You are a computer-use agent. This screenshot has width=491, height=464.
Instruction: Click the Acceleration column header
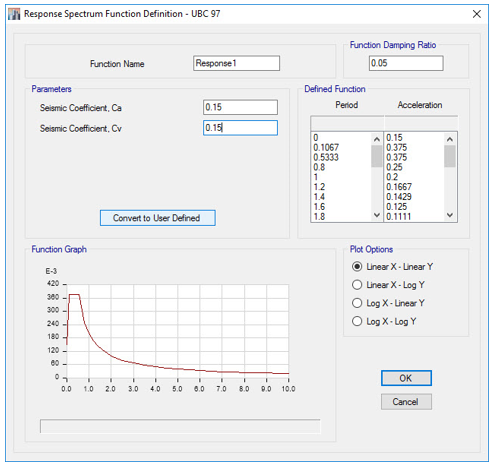pyautogui.click(x=420, y=105)
